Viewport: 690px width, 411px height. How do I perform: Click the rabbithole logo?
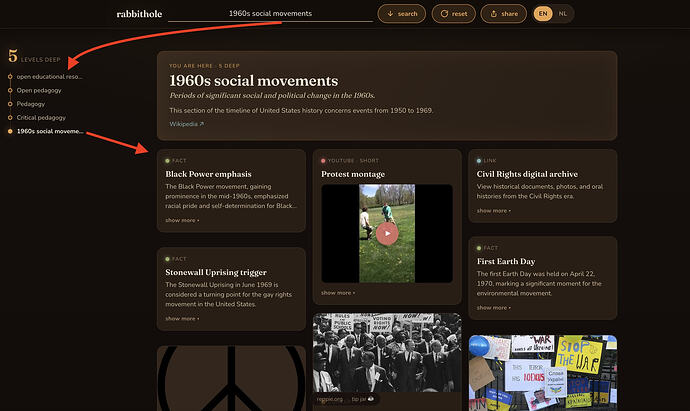coord(139,14)
